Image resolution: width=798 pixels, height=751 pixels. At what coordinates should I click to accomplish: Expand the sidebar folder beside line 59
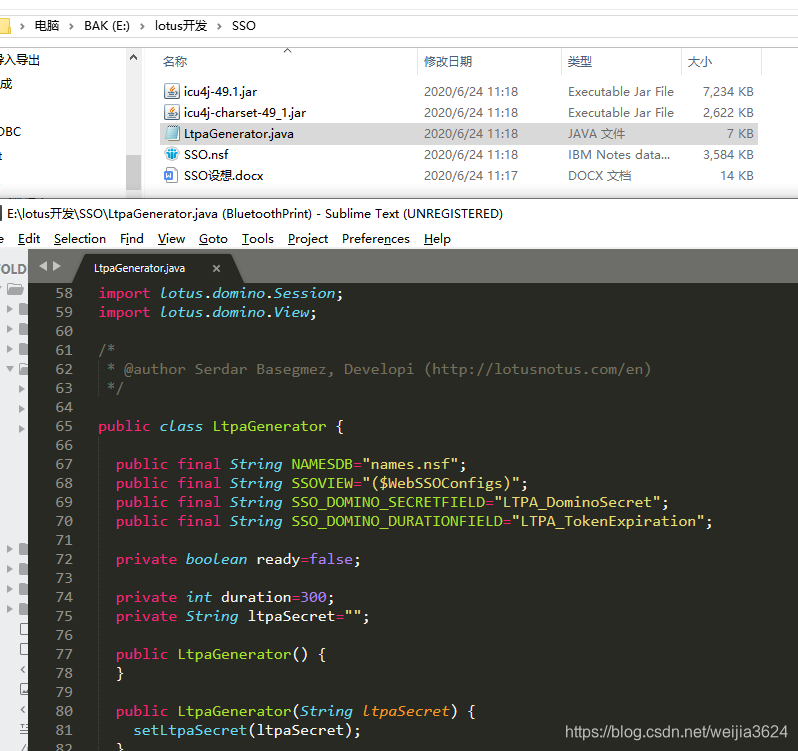tap(10, 309)
